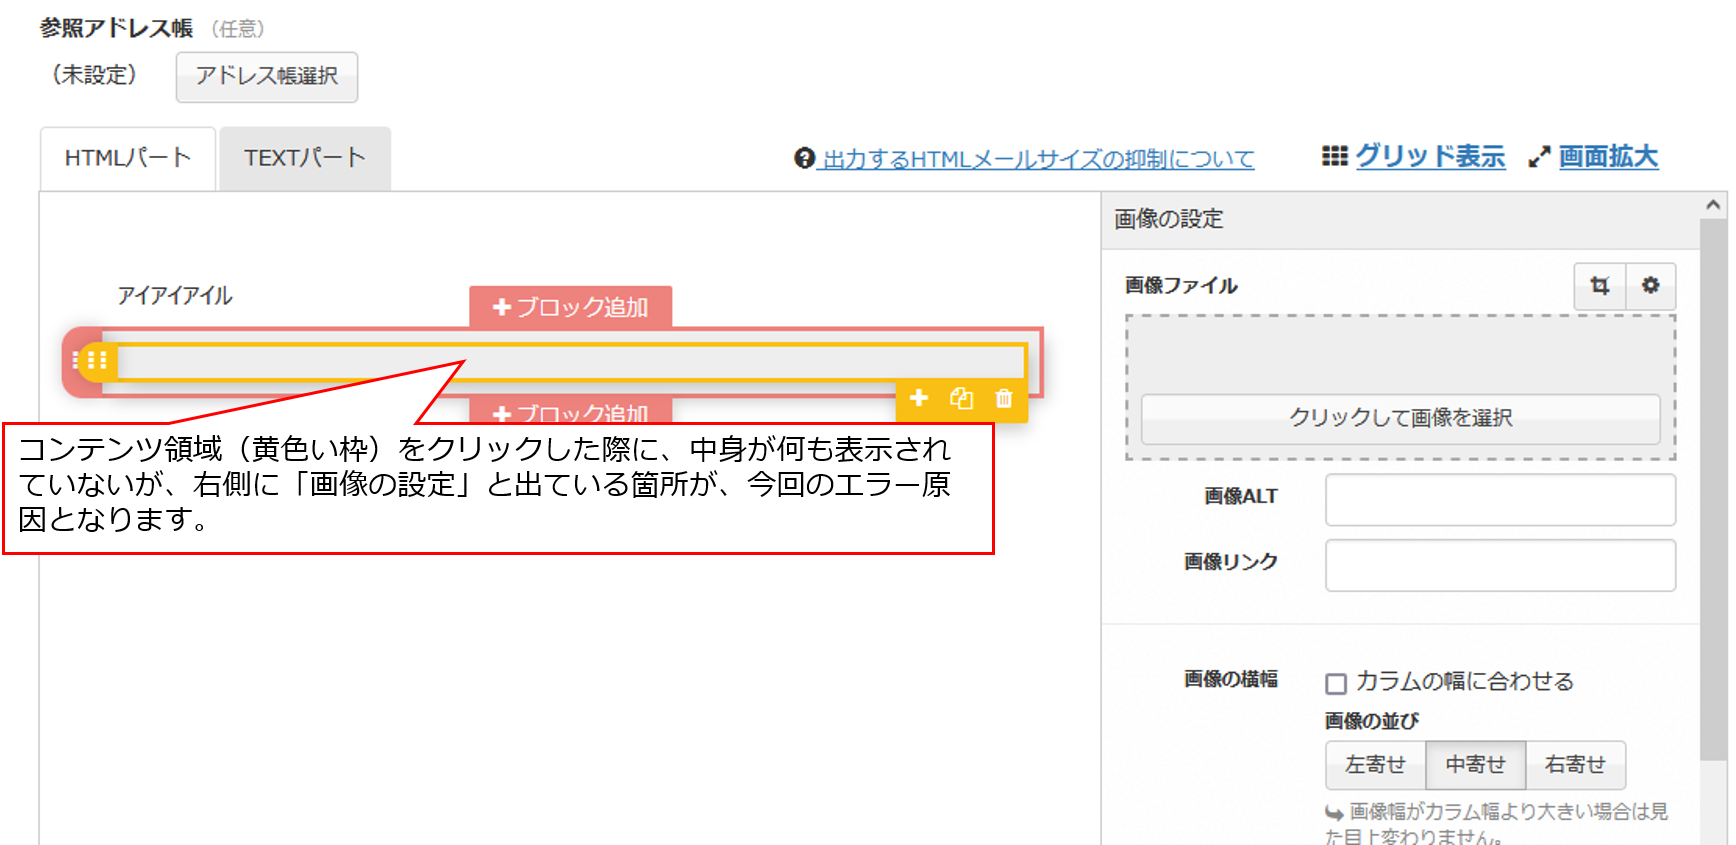The width and height of the screenshot is (1736, 845).
Task: Grab the yellow block drag handle icon
Action: coord(96,360)
